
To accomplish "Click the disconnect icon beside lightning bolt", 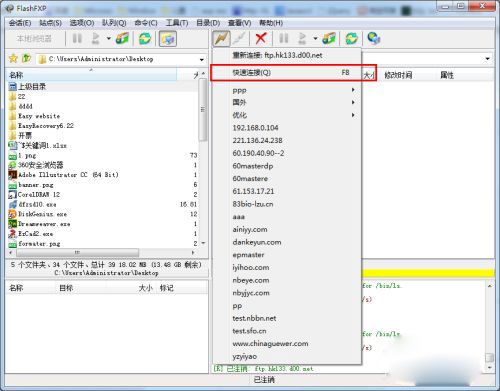I will point(239,39).
